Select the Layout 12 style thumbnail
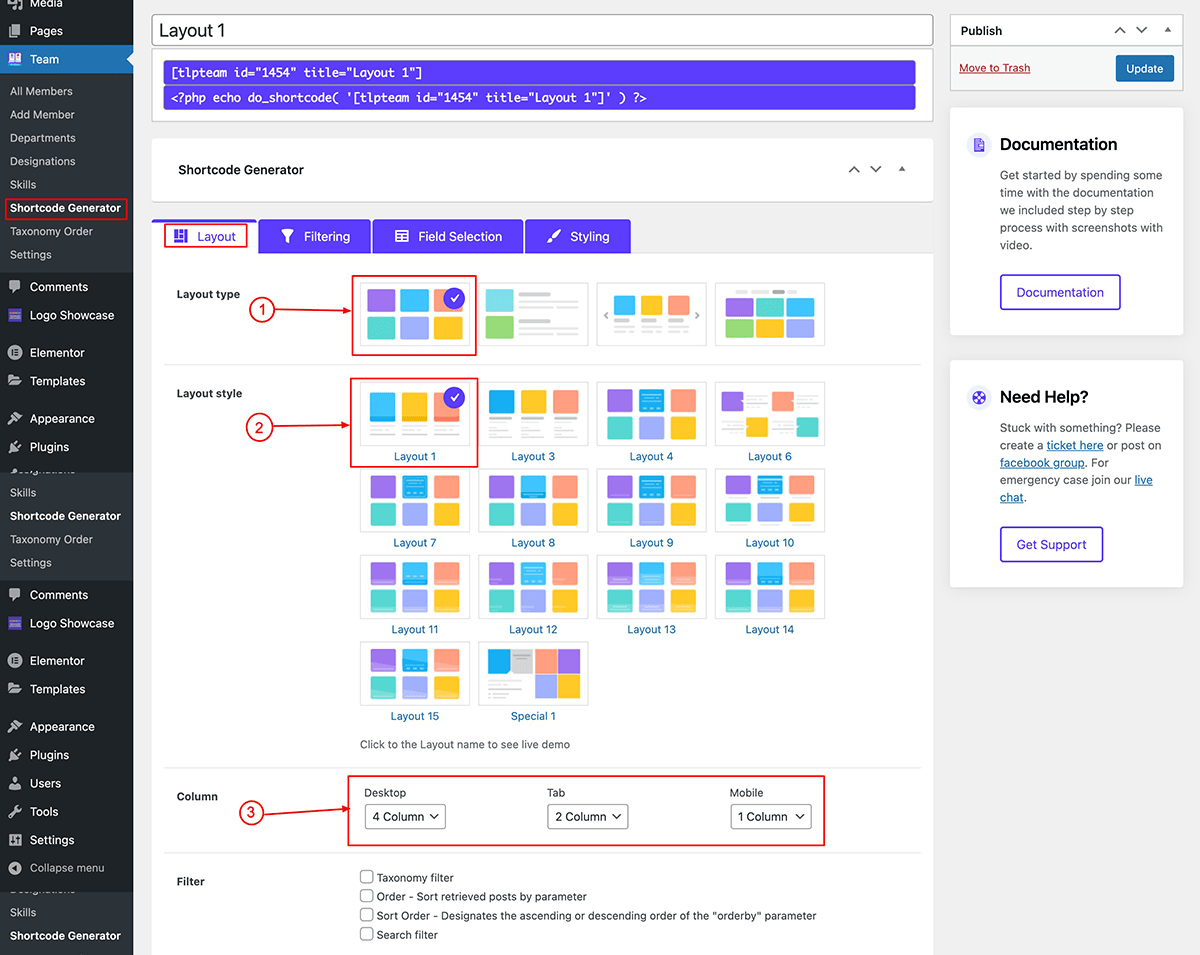This screenshot has width=1200, height=955. click(x=533, y=587)
